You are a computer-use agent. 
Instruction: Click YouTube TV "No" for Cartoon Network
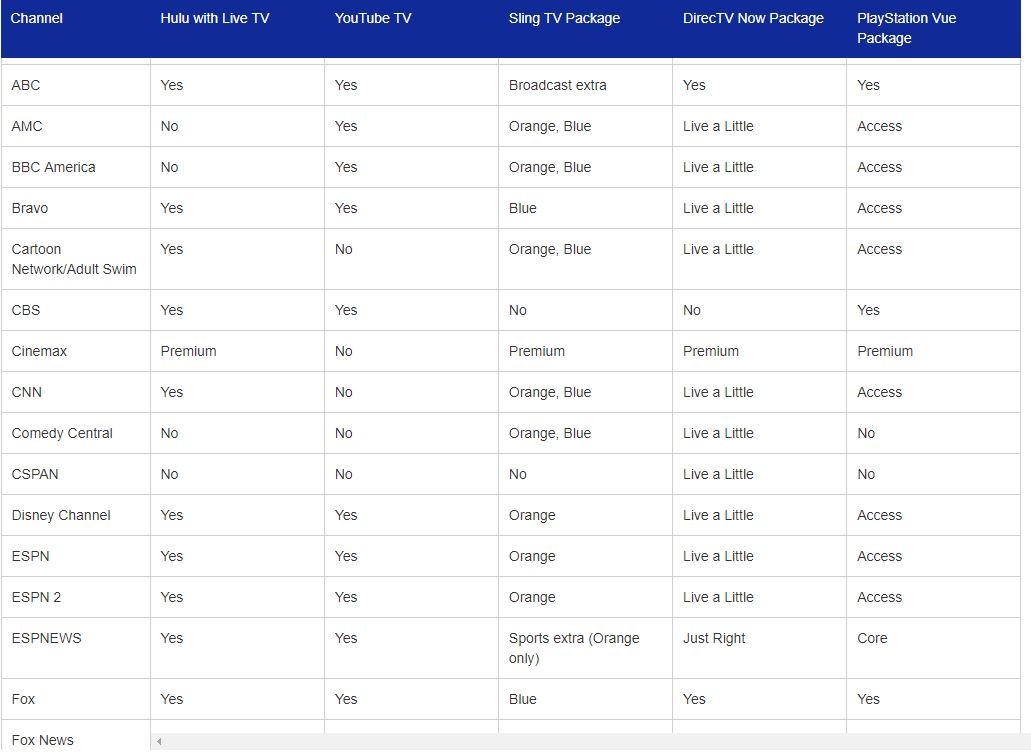click(x=344, y=249)
